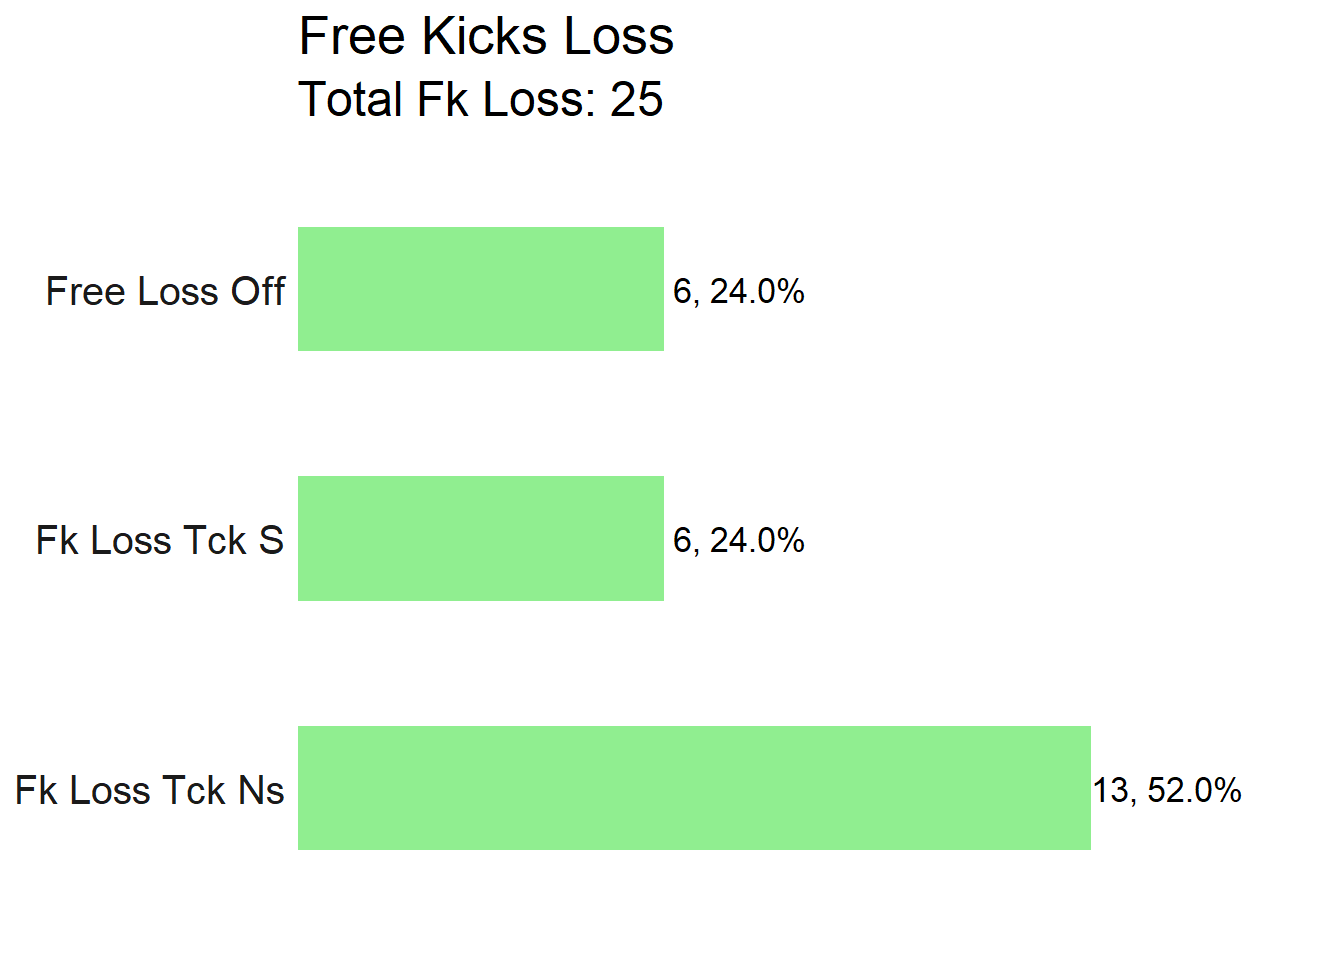Image resolution: width=1344 pixels, height=960 pixels.
Task: Click the number 25 in the subtitle
Action: tap(637, 99)
